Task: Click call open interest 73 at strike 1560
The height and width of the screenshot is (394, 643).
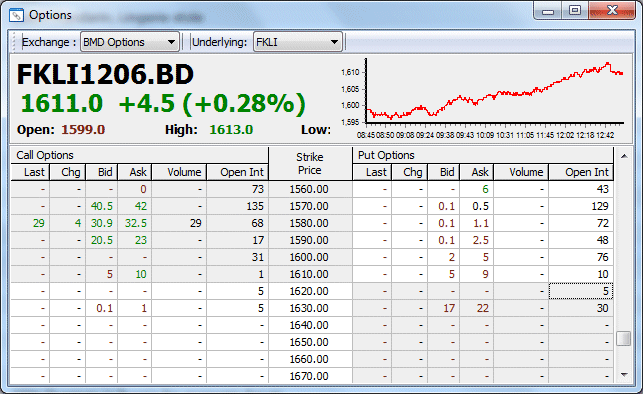Action: (237, 189)
